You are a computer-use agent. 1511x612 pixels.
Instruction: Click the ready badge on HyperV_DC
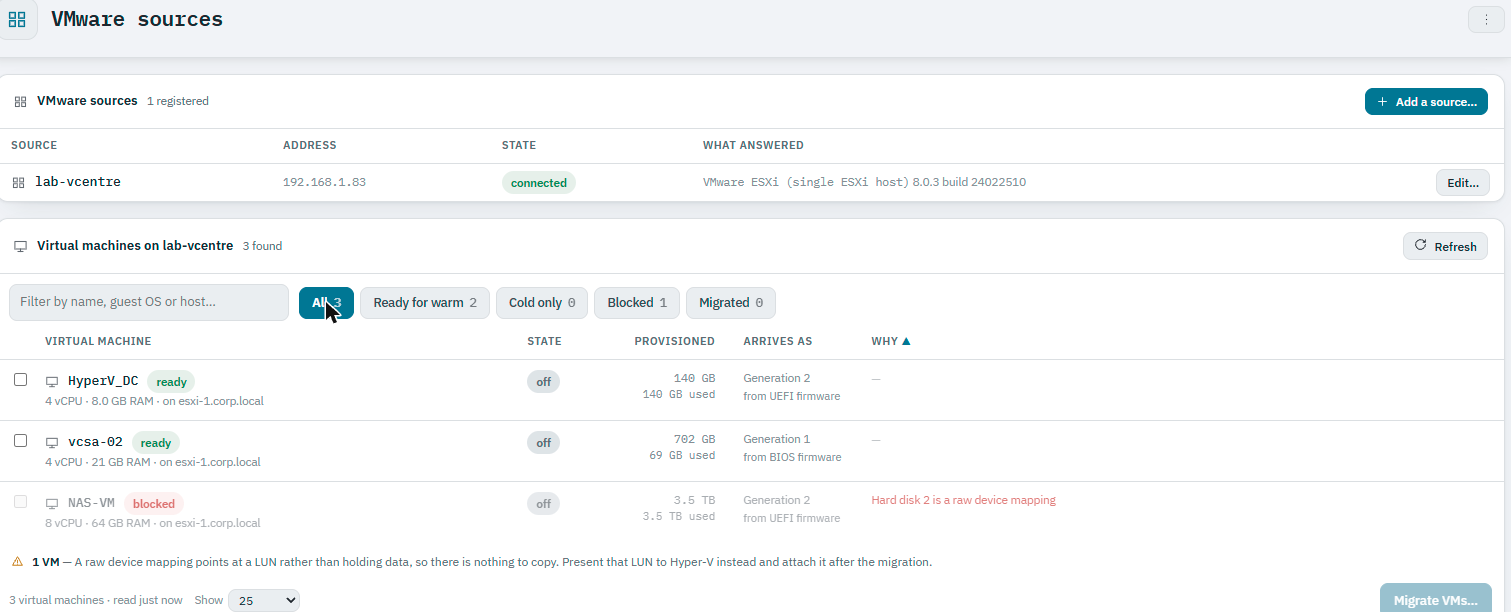(171, 382)
